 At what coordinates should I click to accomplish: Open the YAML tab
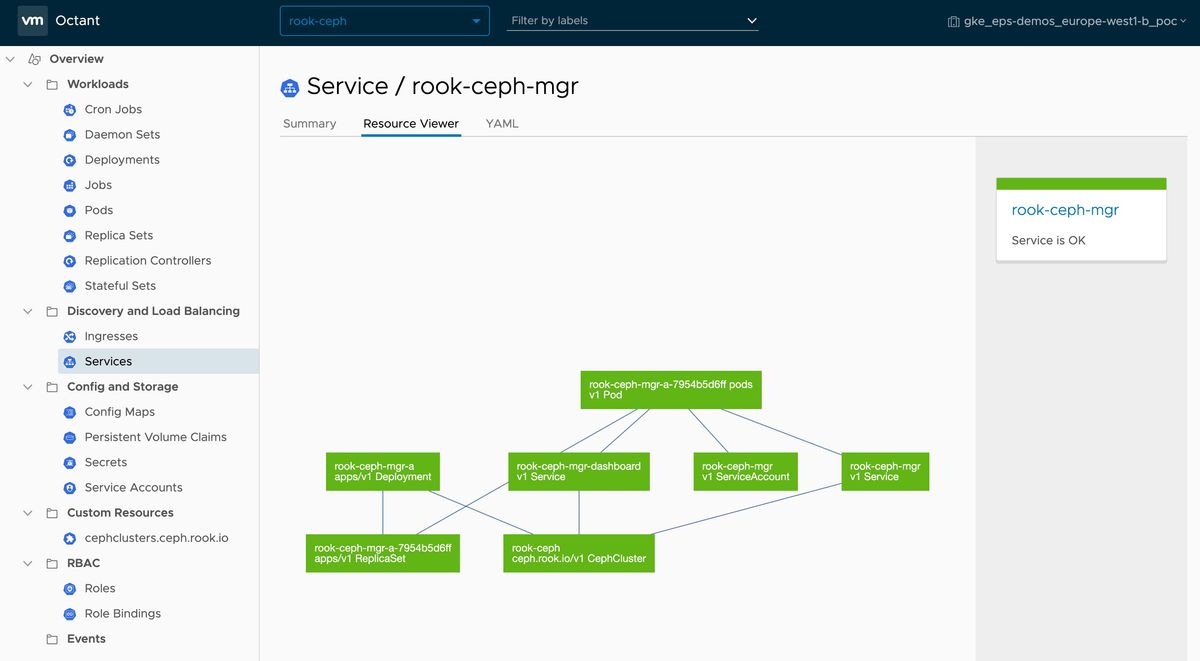[502, 123]
